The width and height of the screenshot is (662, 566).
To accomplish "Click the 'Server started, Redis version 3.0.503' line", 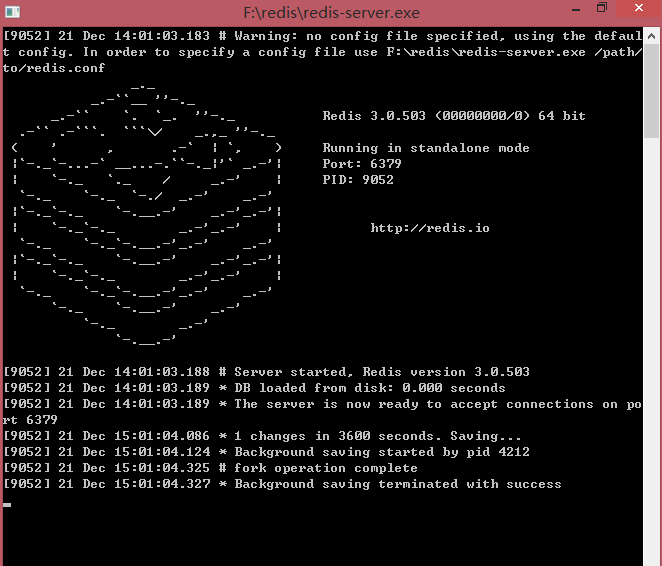I will click(x=266, y=372).
